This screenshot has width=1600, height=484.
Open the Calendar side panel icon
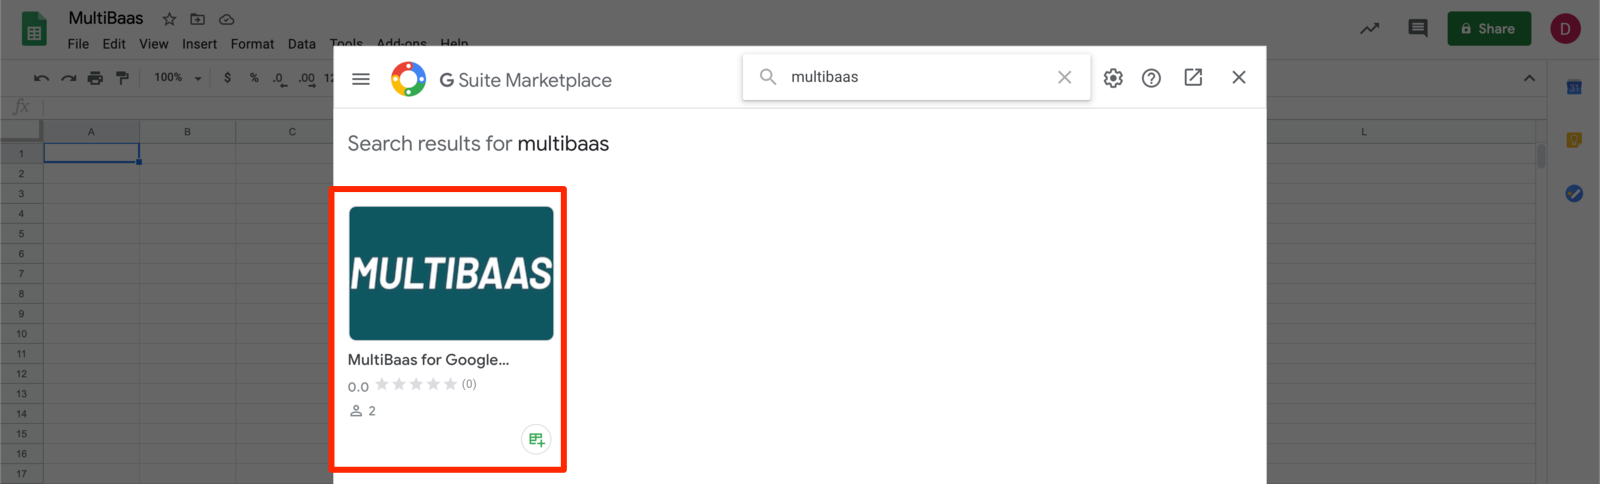tap(1574, 88)
